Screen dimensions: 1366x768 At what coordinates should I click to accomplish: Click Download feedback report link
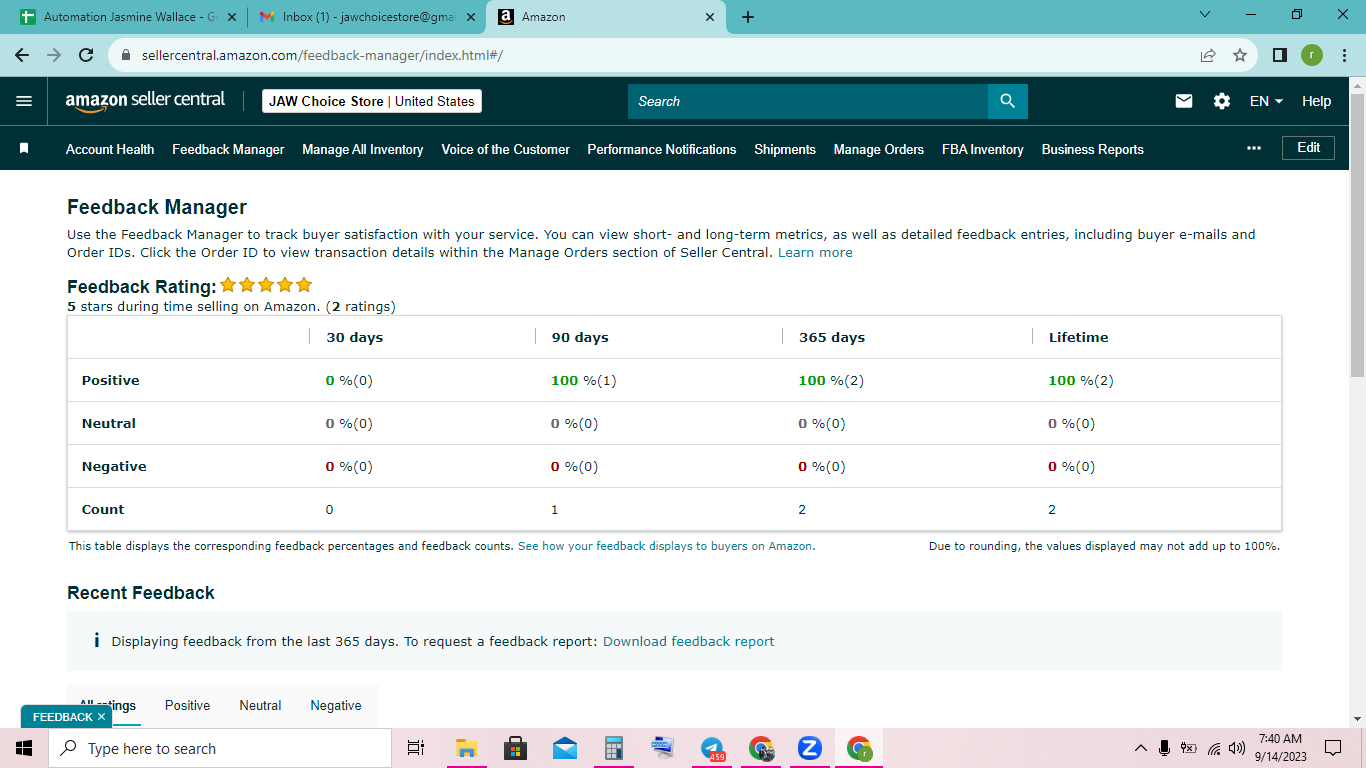(x=689, y=641)
